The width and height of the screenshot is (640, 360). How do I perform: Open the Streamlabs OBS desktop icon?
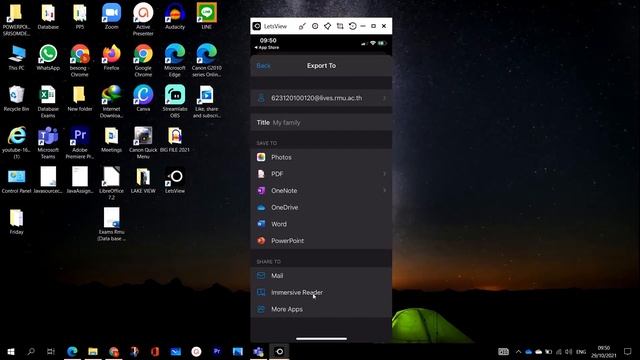click(x=175, y=101)
